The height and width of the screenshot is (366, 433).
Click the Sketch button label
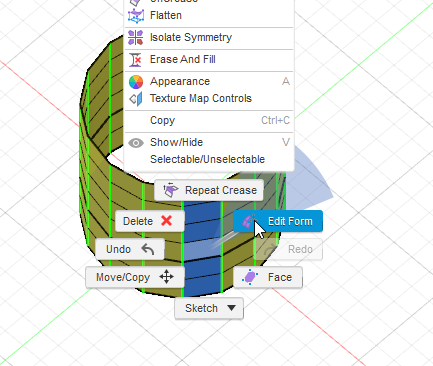click(201, 308)
